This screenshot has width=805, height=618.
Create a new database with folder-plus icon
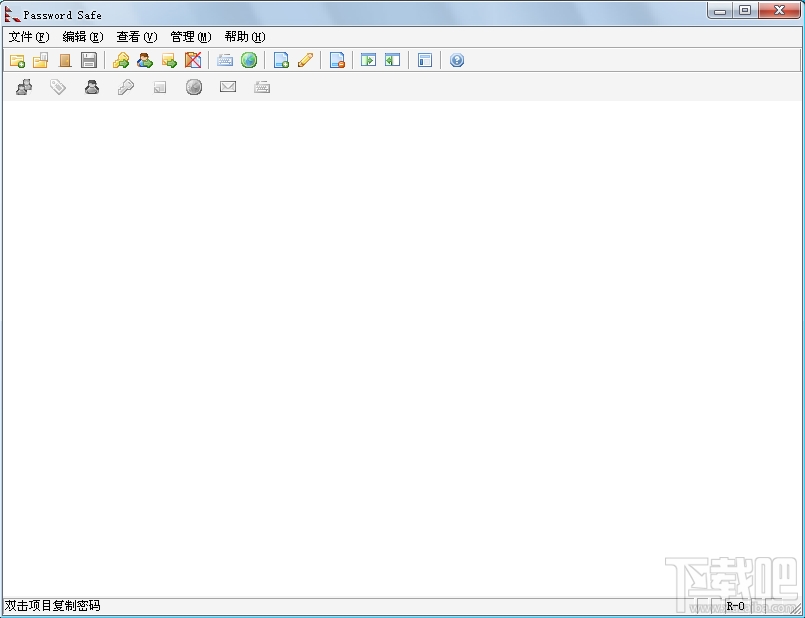[x=17, y=61]
